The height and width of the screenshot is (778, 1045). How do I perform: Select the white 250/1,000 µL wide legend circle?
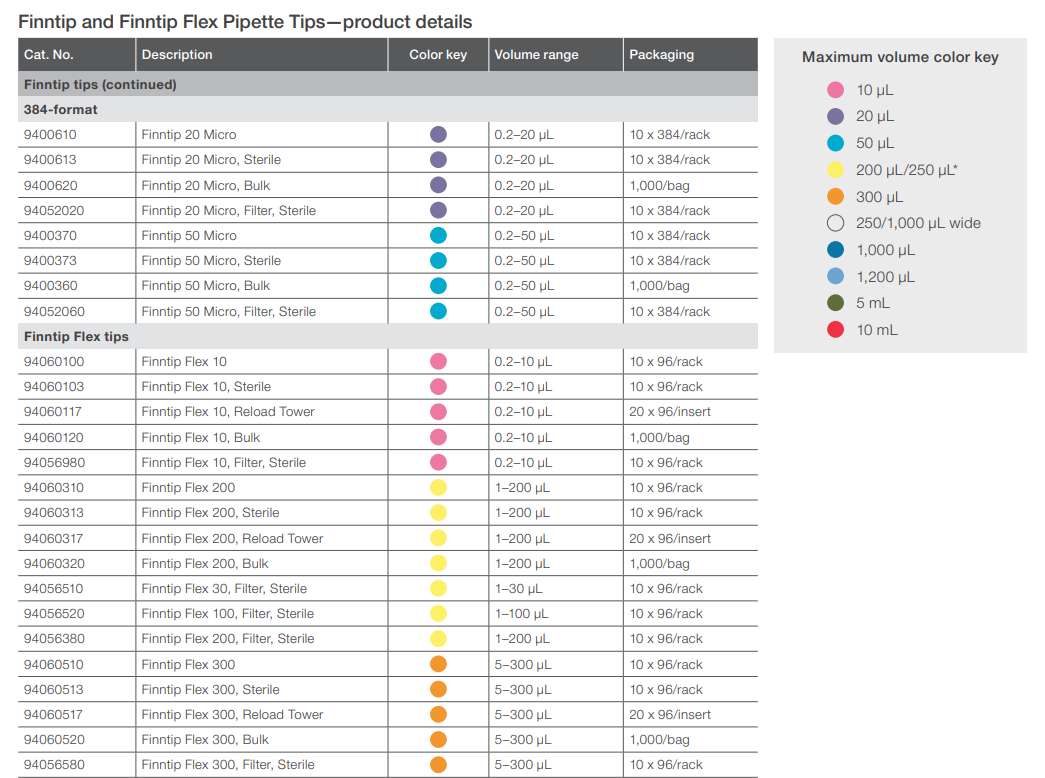click(835, 223)
